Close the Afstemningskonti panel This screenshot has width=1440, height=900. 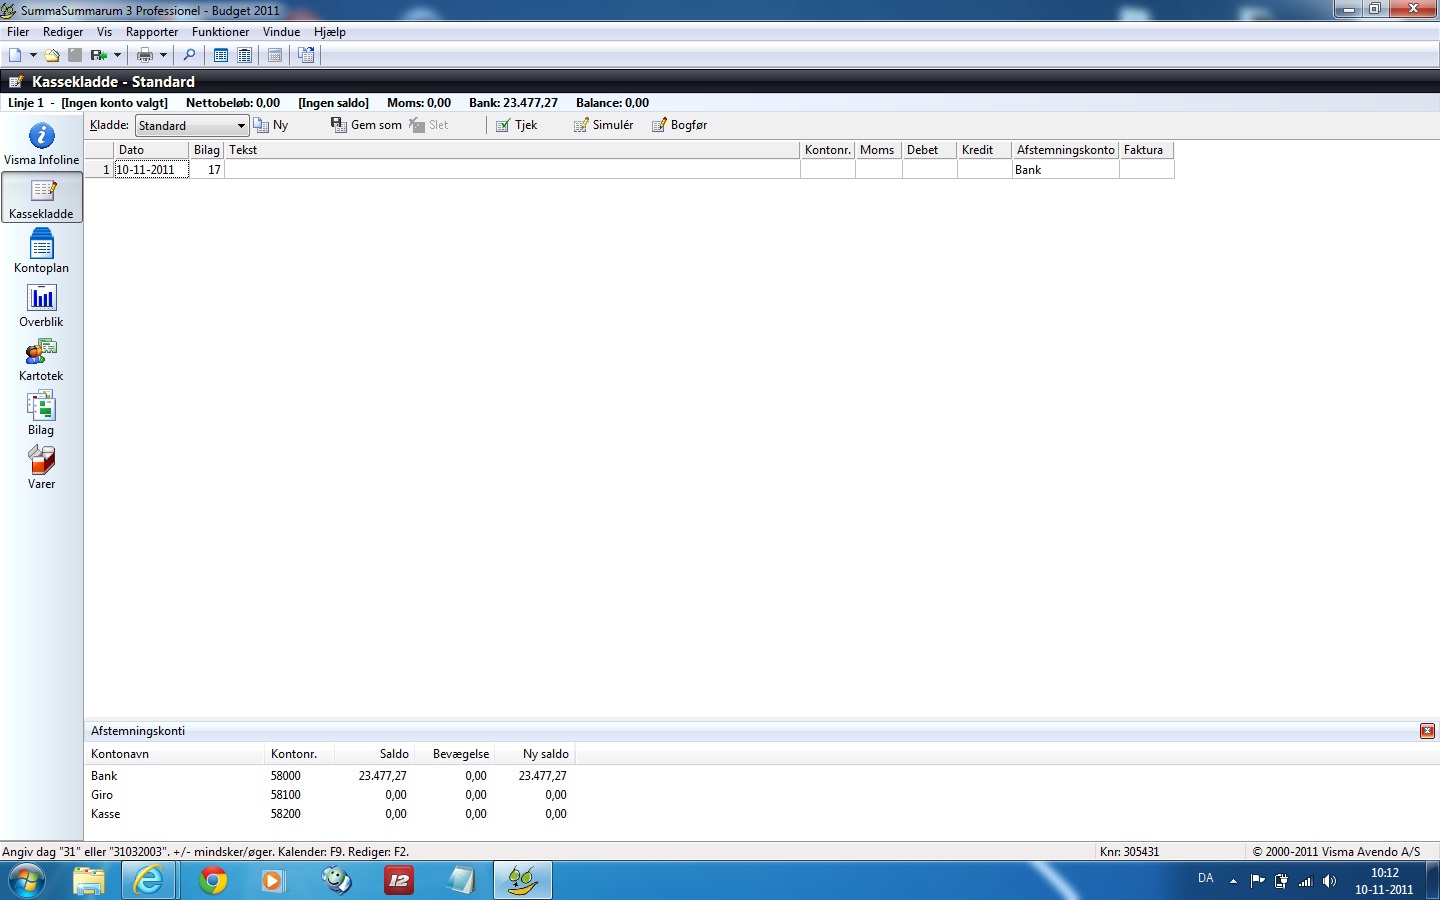[1427, 731]
